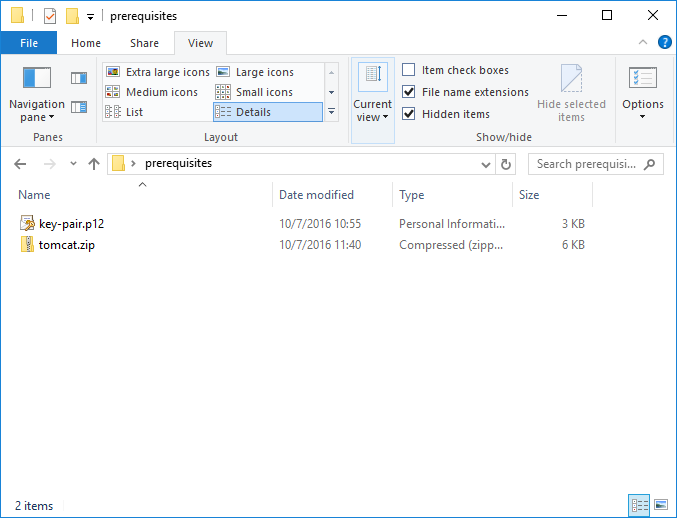
Task: Uncheck Hidden items checkbox
Action: tap(409, 114)
